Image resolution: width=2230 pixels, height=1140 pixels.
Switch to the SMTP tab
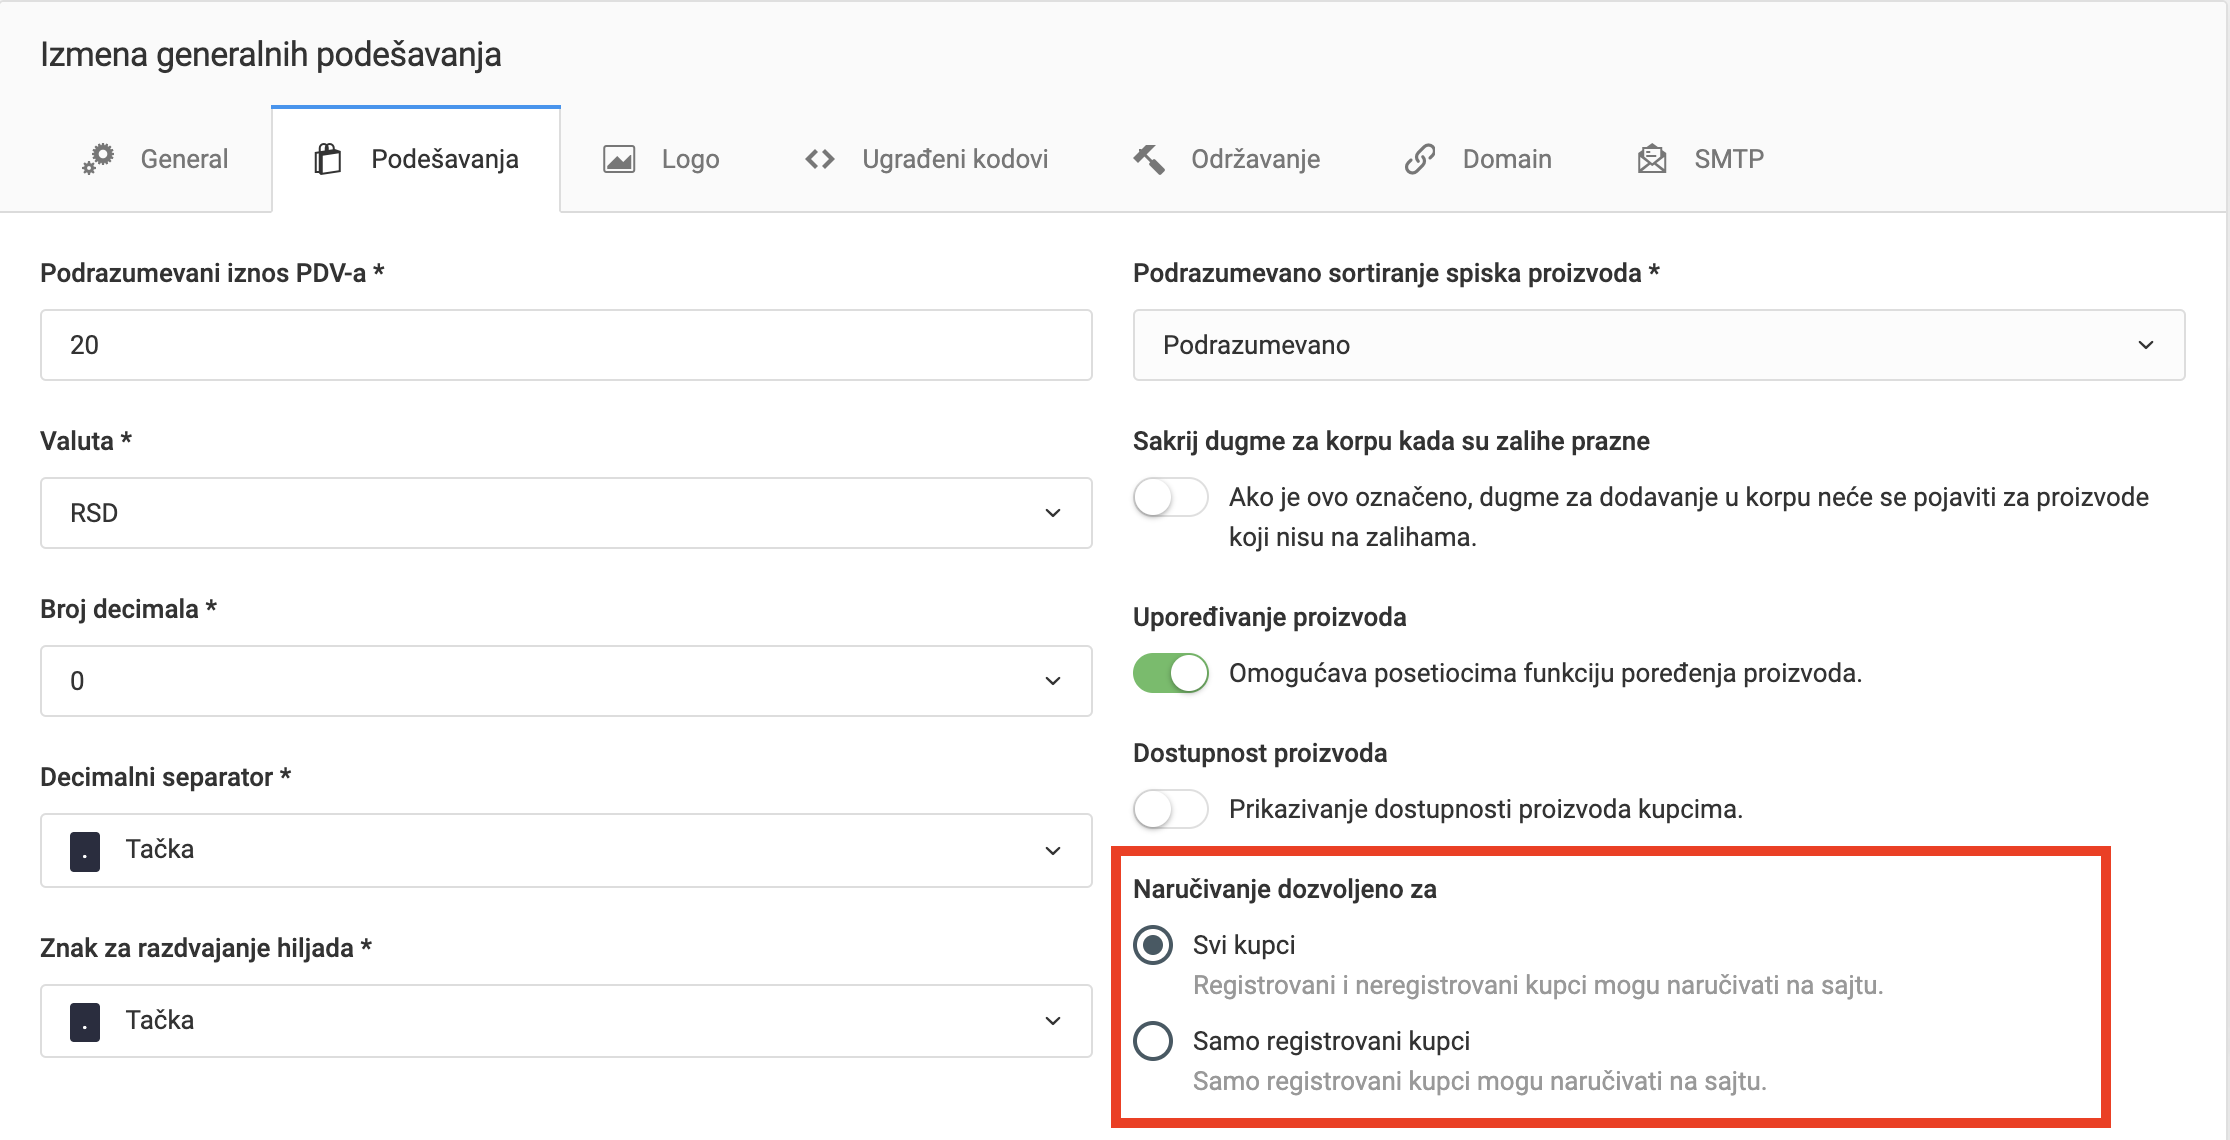pyautogui.click(x=1727, y=158)
